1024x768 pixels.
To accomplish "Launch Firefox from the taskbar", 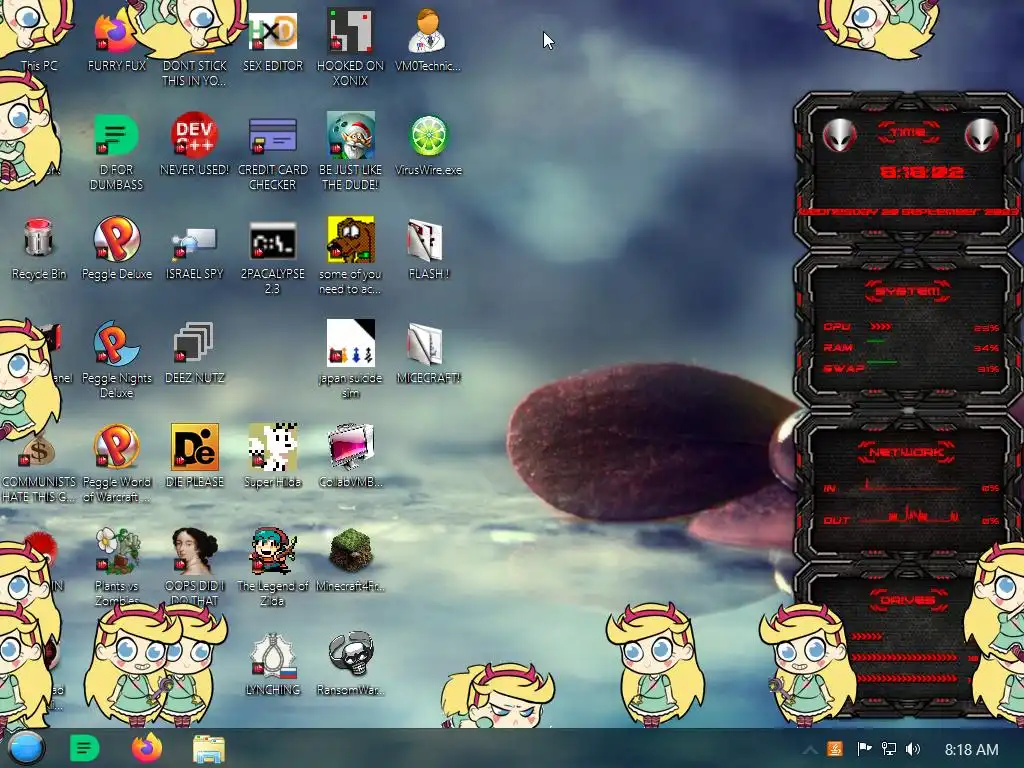I will pyautogui.click(x=147, y=748).
